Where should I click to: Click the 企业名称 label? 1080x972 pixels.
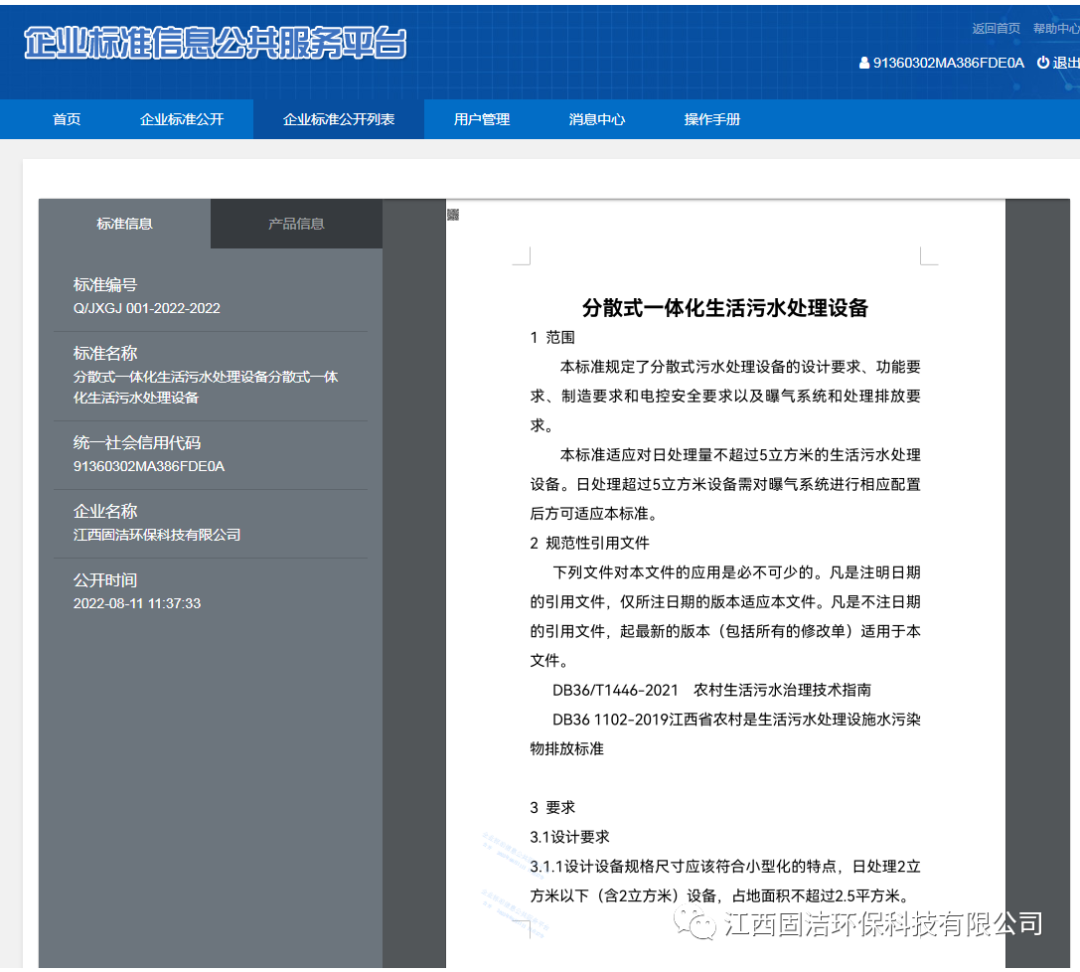[x=105, y=512]
